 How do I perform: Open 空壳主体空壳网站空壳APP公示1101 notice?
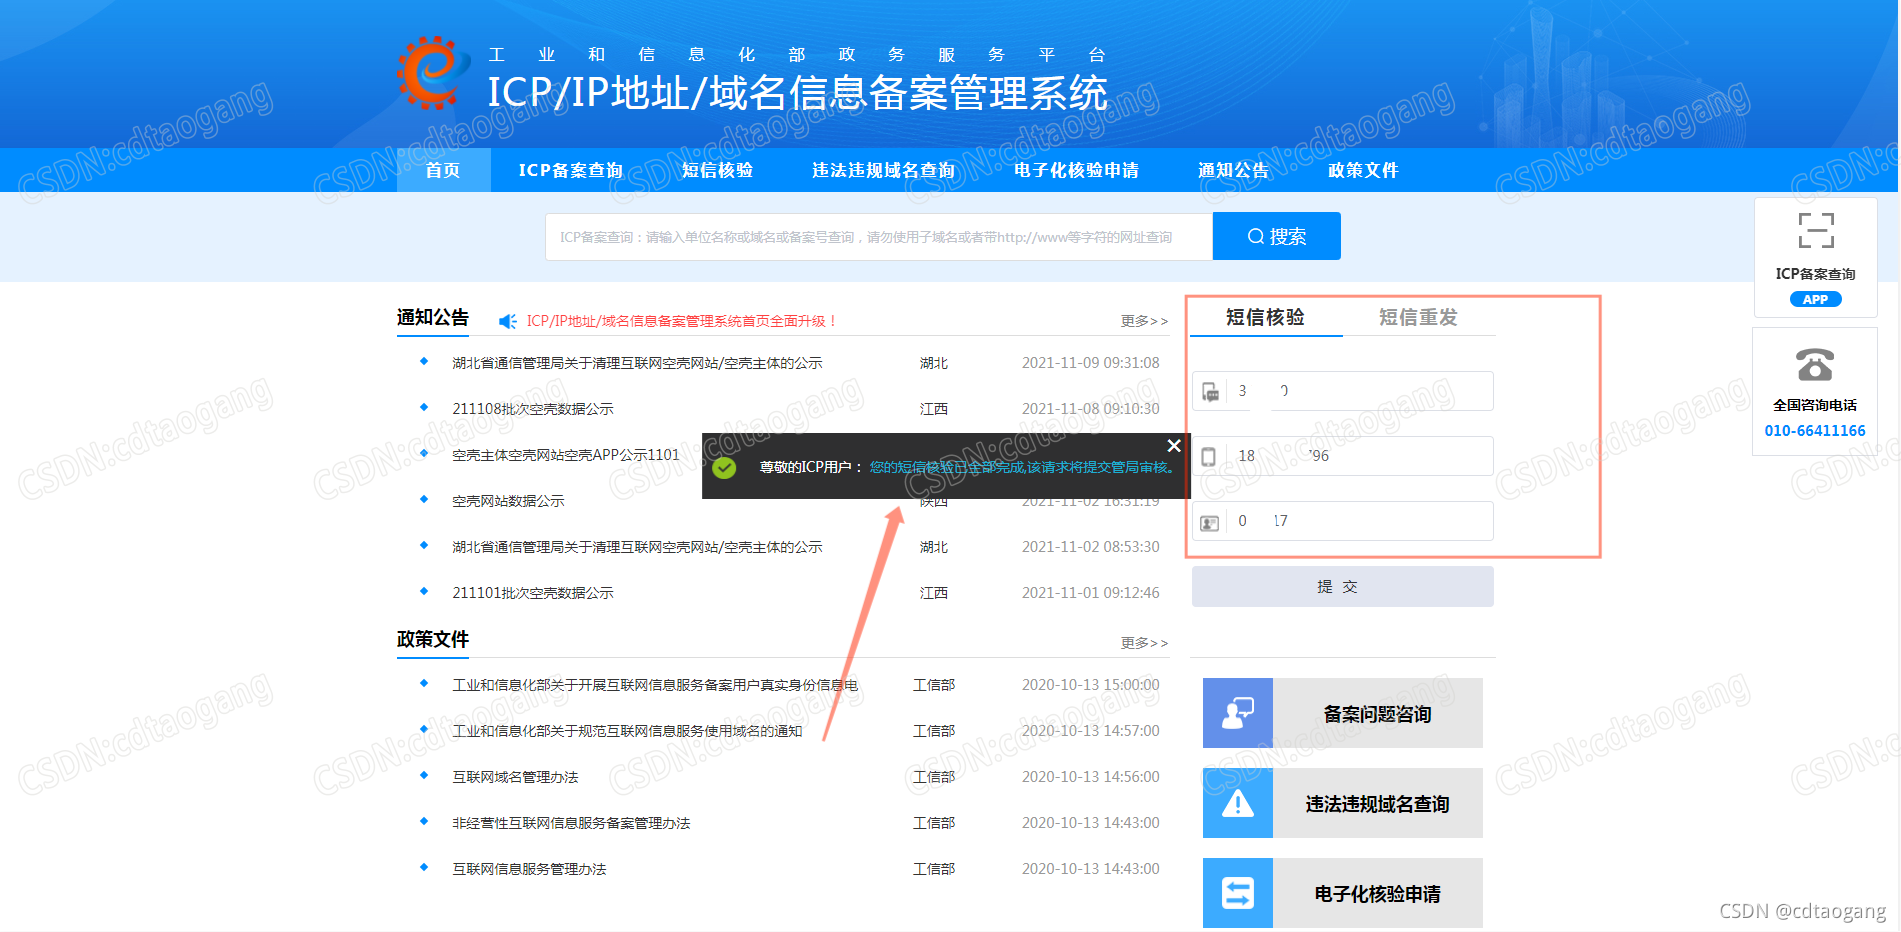(566, 455)
